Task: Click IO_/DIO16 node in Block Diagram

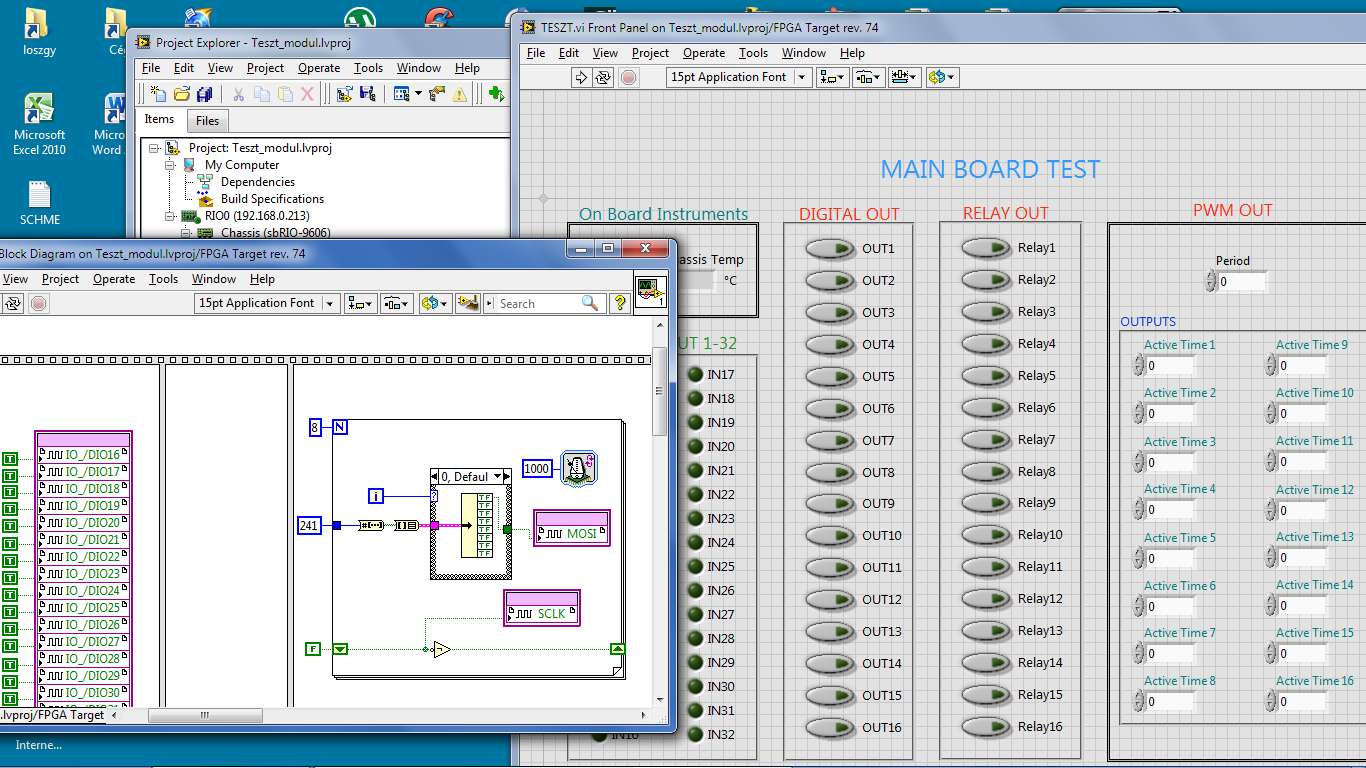Action: pos(84,454)
